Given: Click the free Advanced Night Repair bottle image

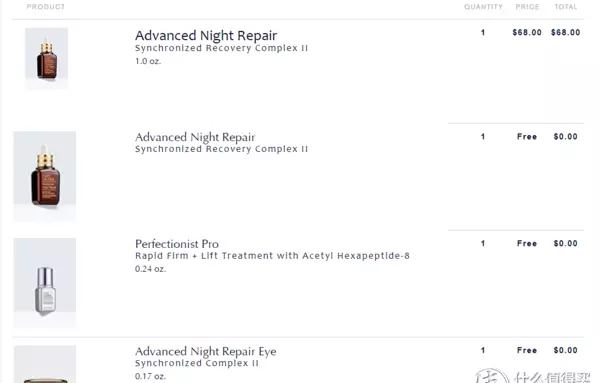Looking at the screenshot, I should [45, 176].
